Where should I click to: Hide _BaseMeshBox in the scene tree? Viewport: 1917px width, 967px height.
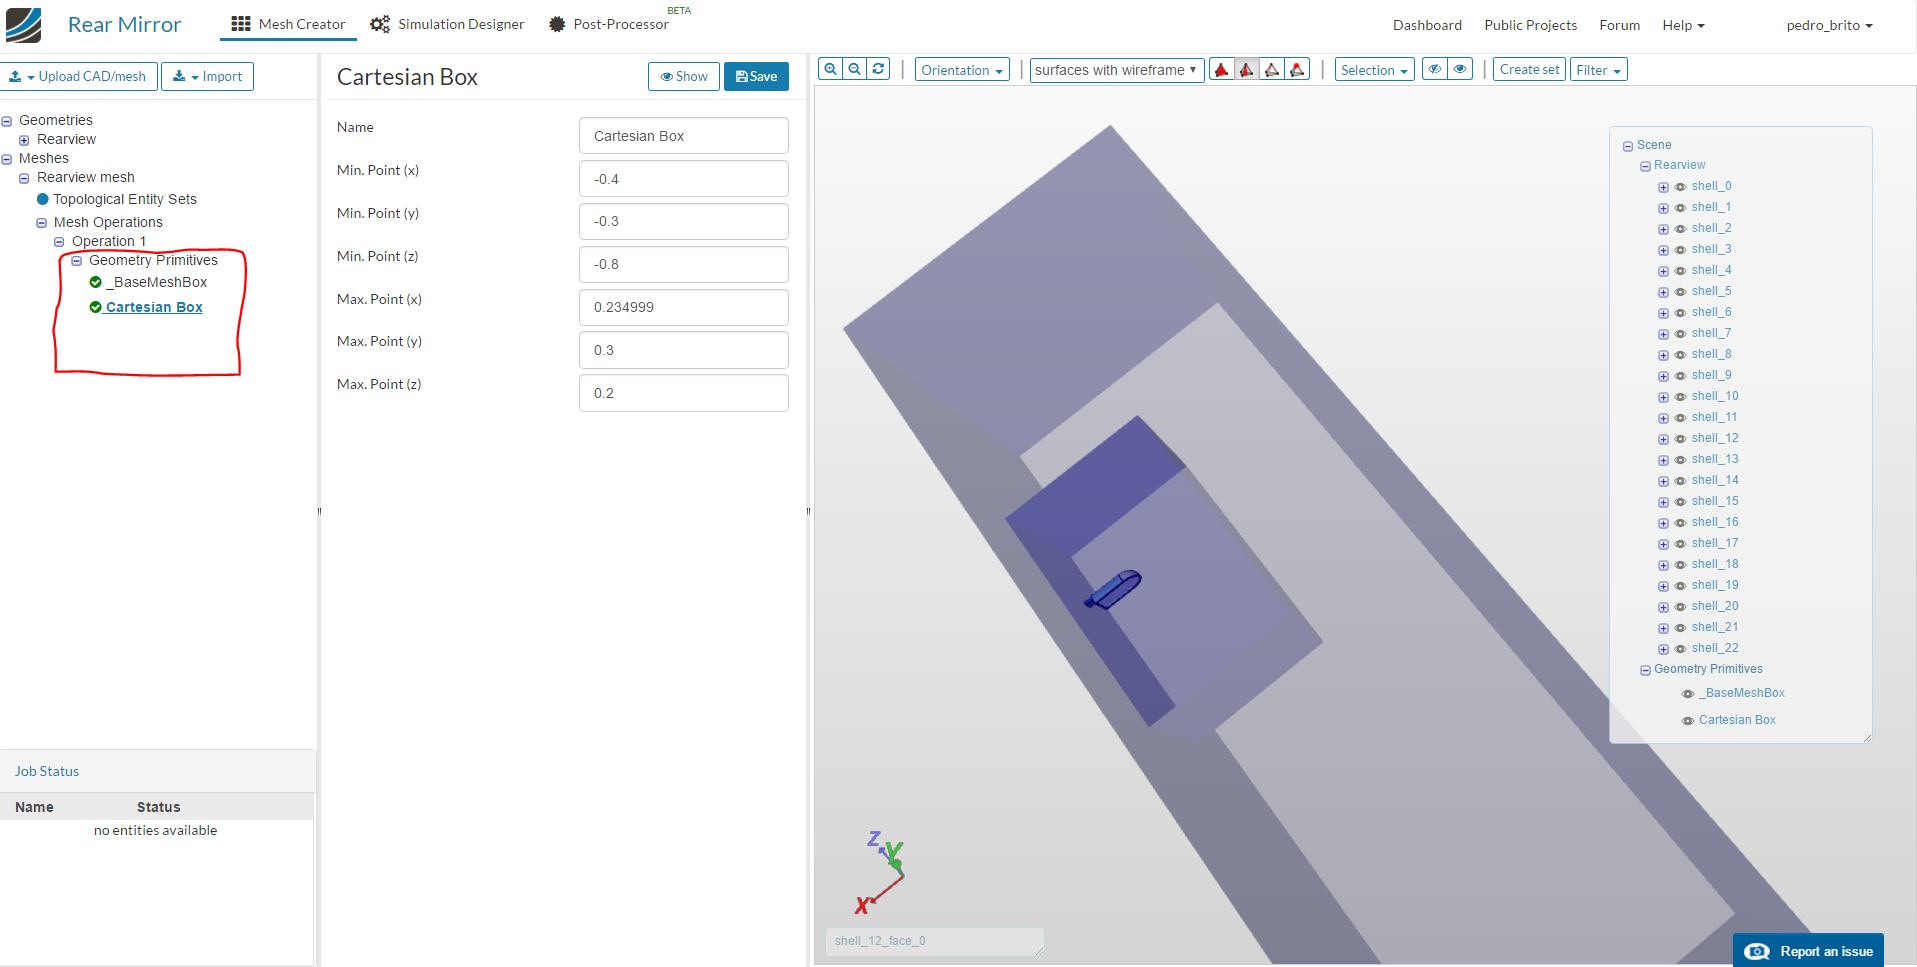[1688, 694]
